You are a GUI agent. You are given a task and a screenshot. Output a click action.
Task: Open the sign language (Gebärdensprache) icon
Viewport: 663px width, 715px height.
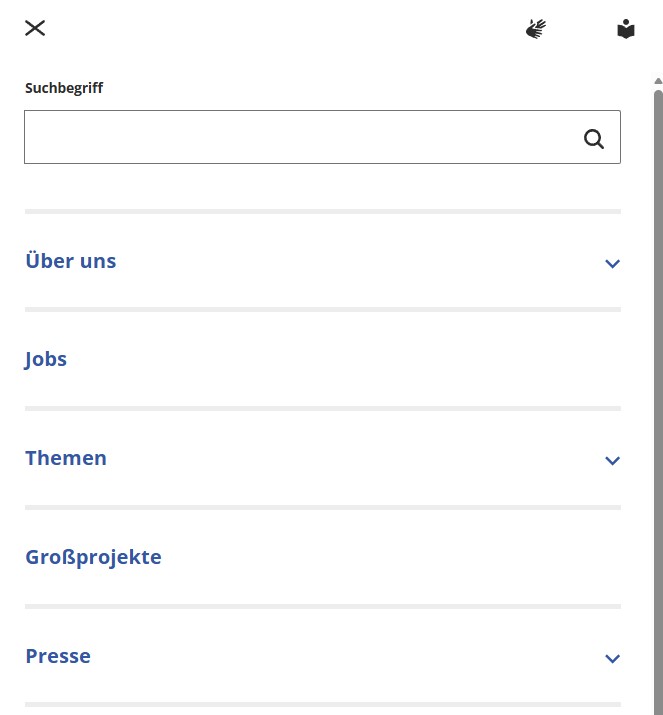click(536, 29)
